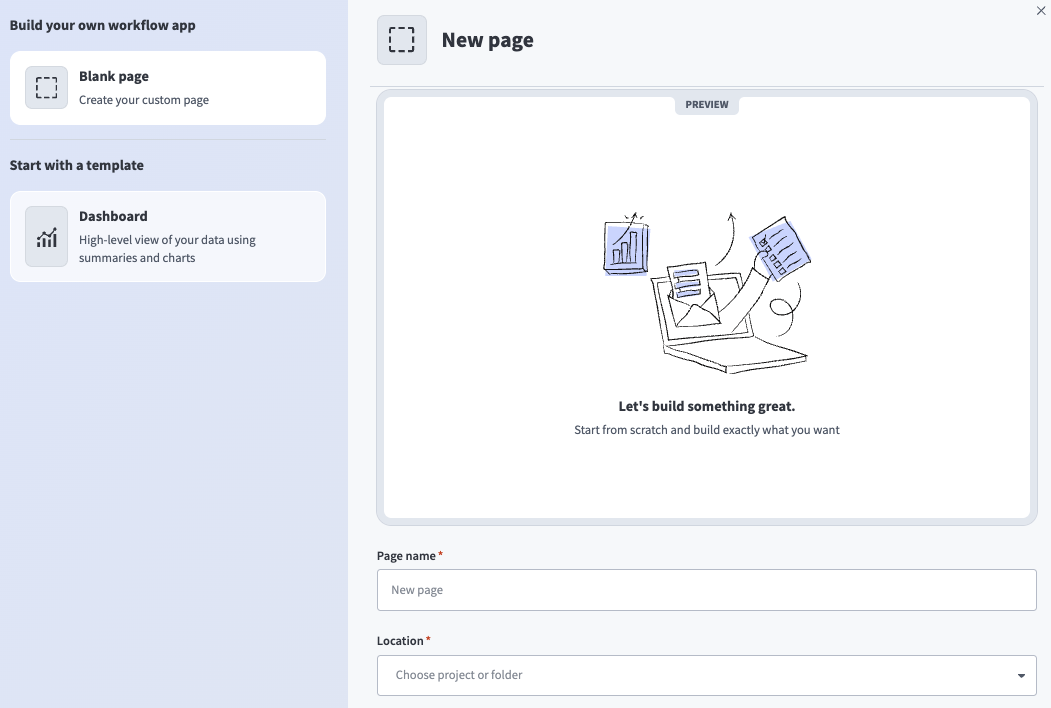Click the High-level view template description text
Viewport: 1051px width, 708px height.
click(166, 248)
